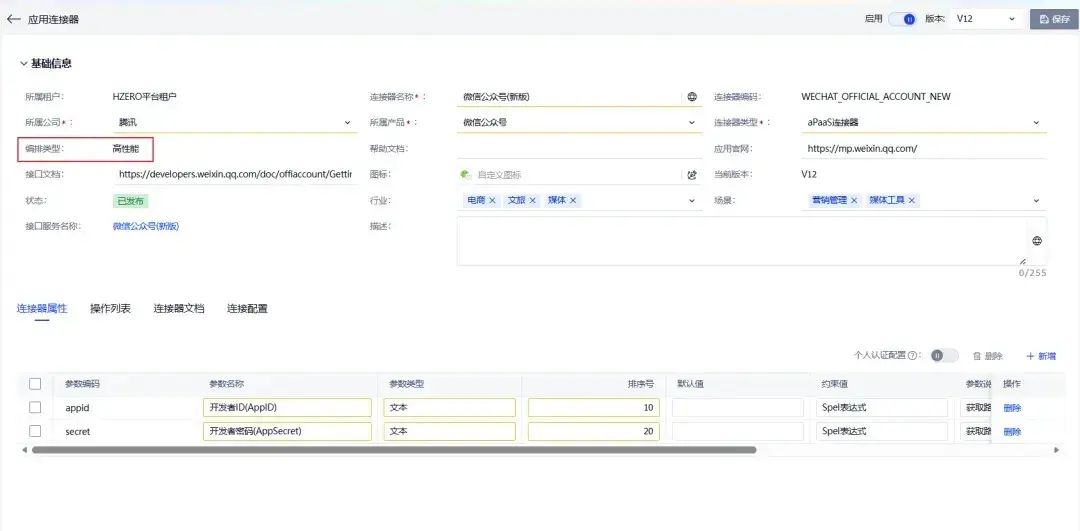This screenshot has width=1080, height=531.
Task: Remove the 文旅 industry tag
Action: 532,200
